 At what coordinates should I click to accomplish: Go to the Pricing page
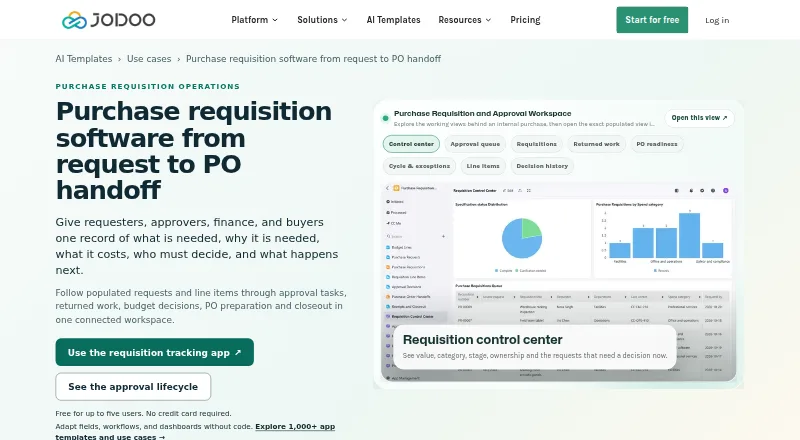pyautogui.click(x=525, y=20)
